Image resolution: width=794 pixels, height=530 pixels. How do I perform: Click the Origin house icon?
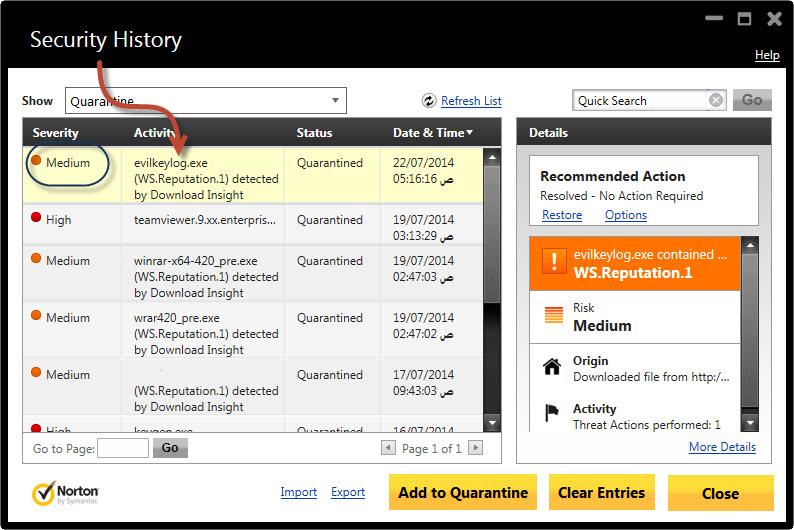coord(552,366)
